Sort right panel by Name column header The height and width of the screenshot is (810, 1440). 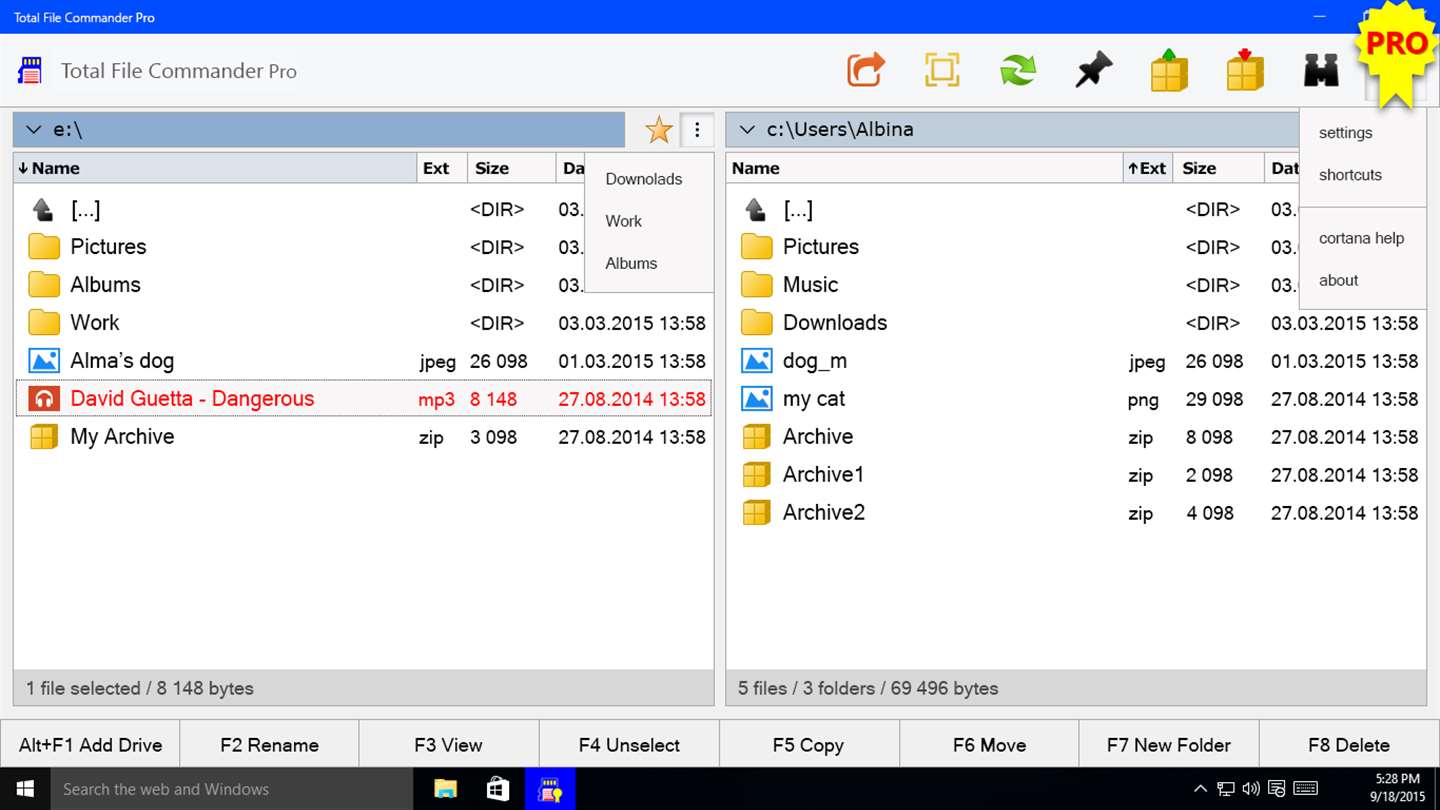pyautogui.click(x=925, y=168)
